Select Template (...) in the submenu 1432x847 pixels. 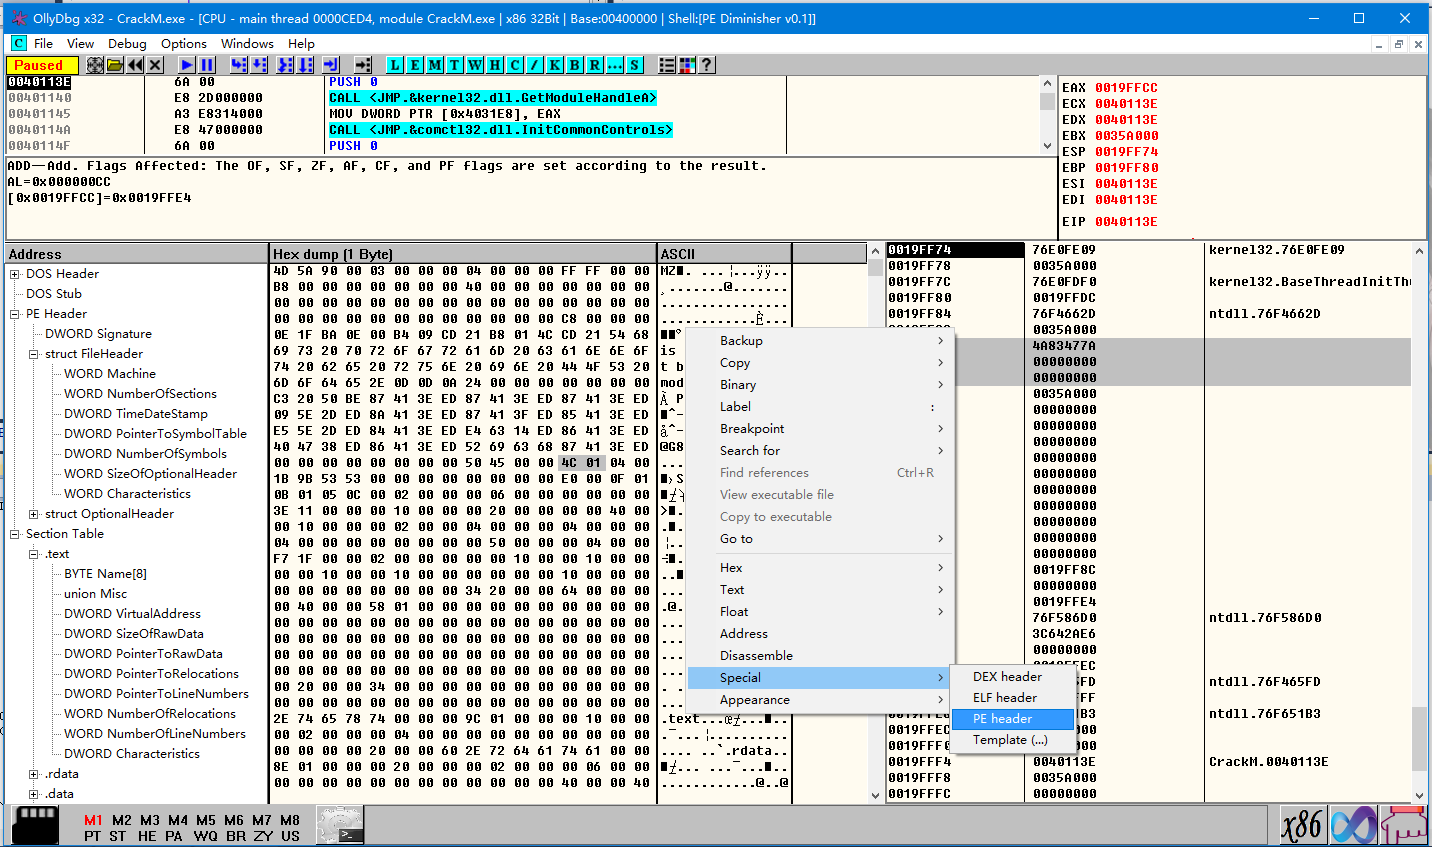(x=1012, y=740)
